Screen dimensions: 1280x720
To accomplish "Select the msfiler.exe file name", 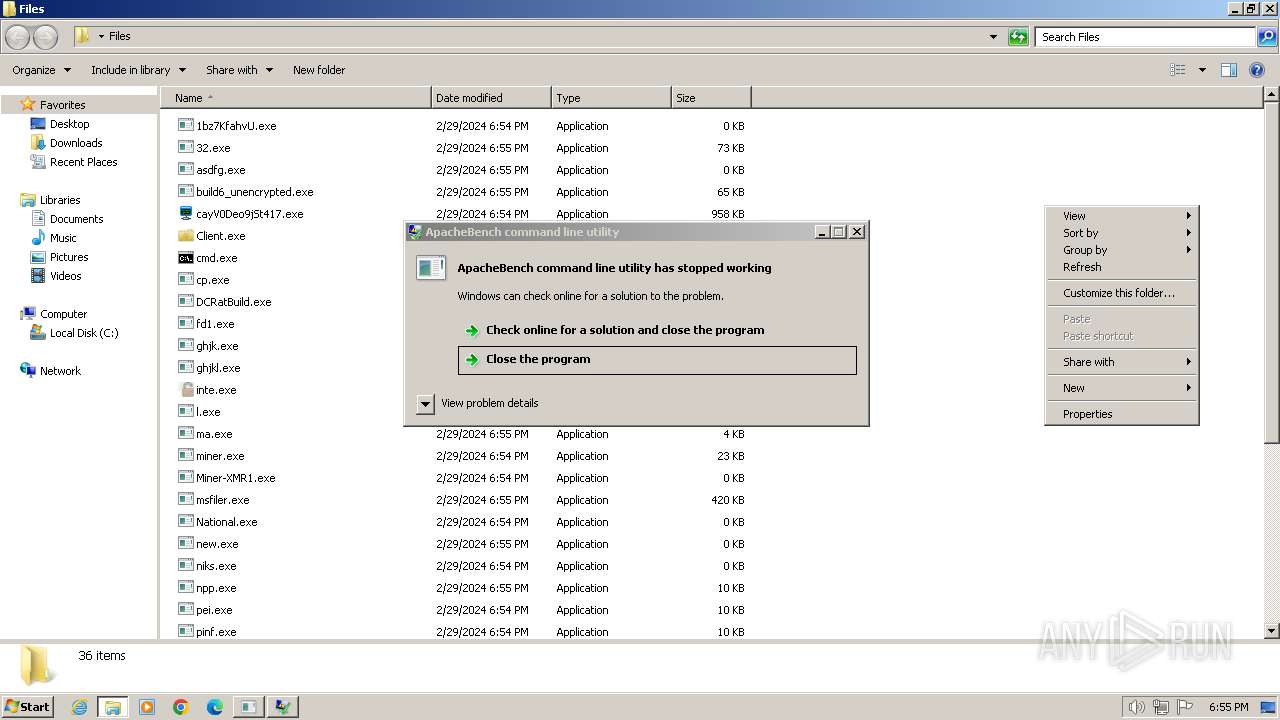I will coord(223,500).
